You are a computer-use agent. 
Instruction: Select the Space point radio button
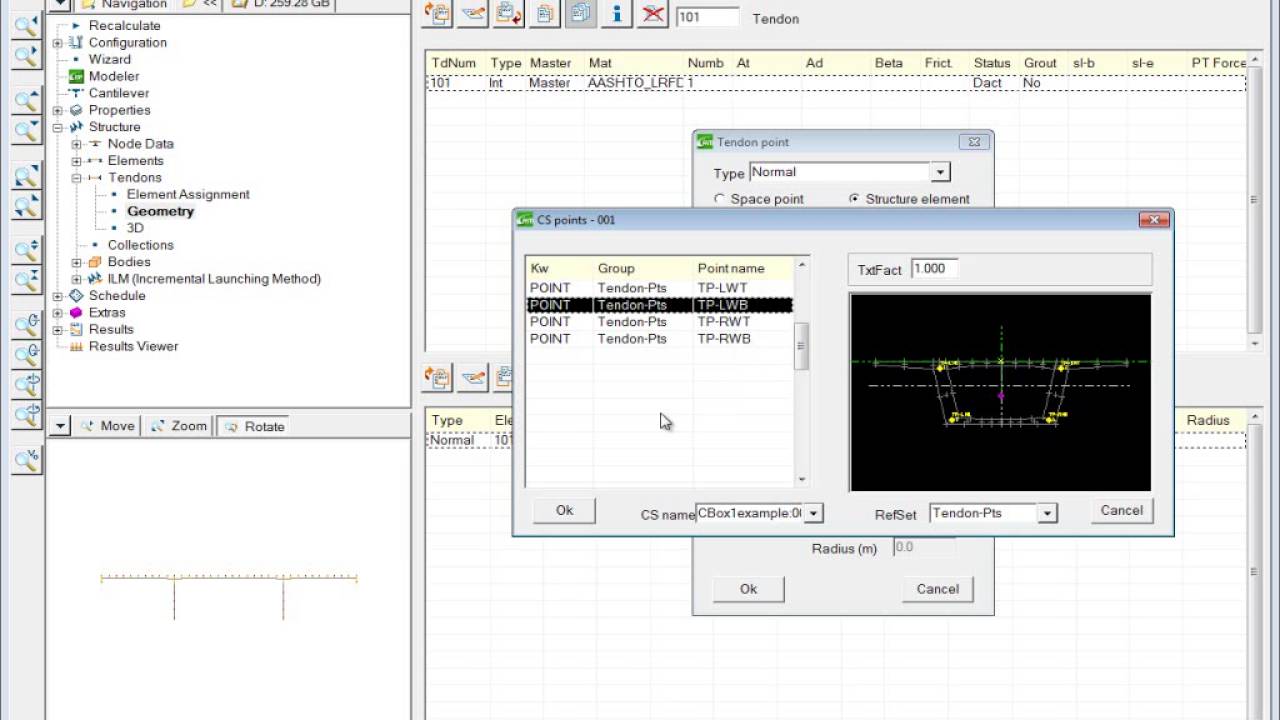pos(719,199)
